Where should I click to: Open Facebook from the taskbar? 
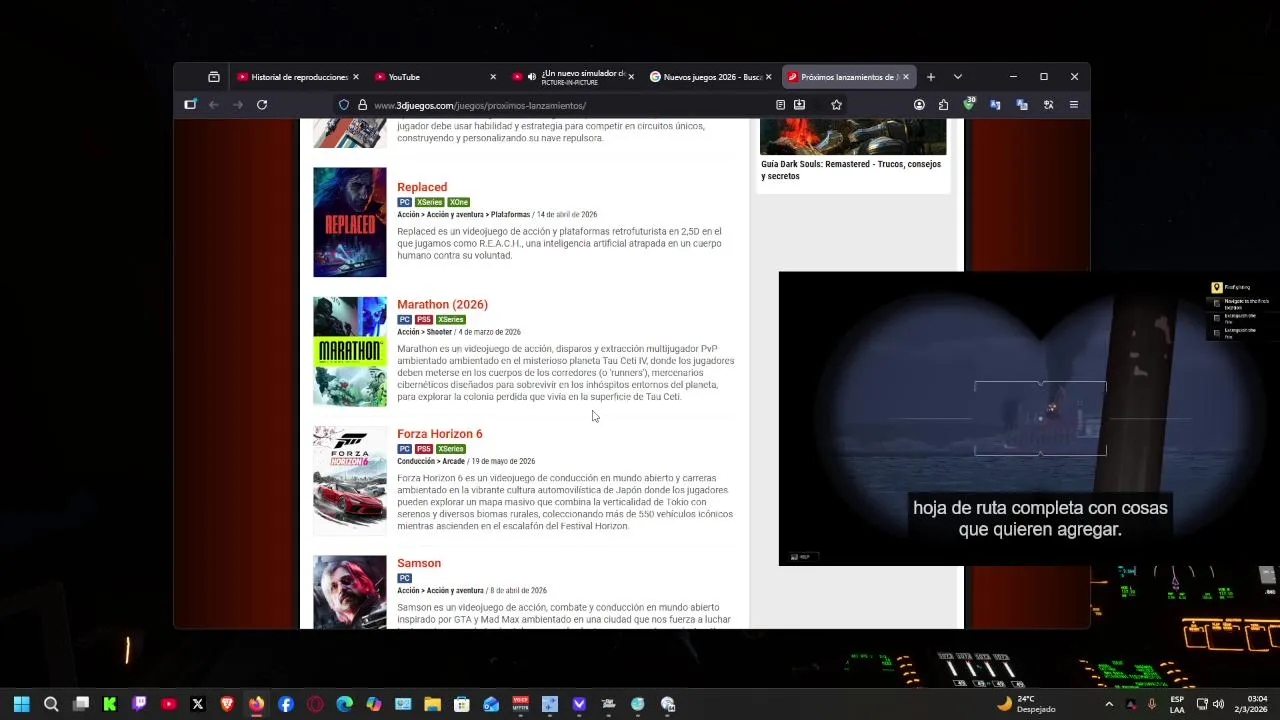coord(286,704)
